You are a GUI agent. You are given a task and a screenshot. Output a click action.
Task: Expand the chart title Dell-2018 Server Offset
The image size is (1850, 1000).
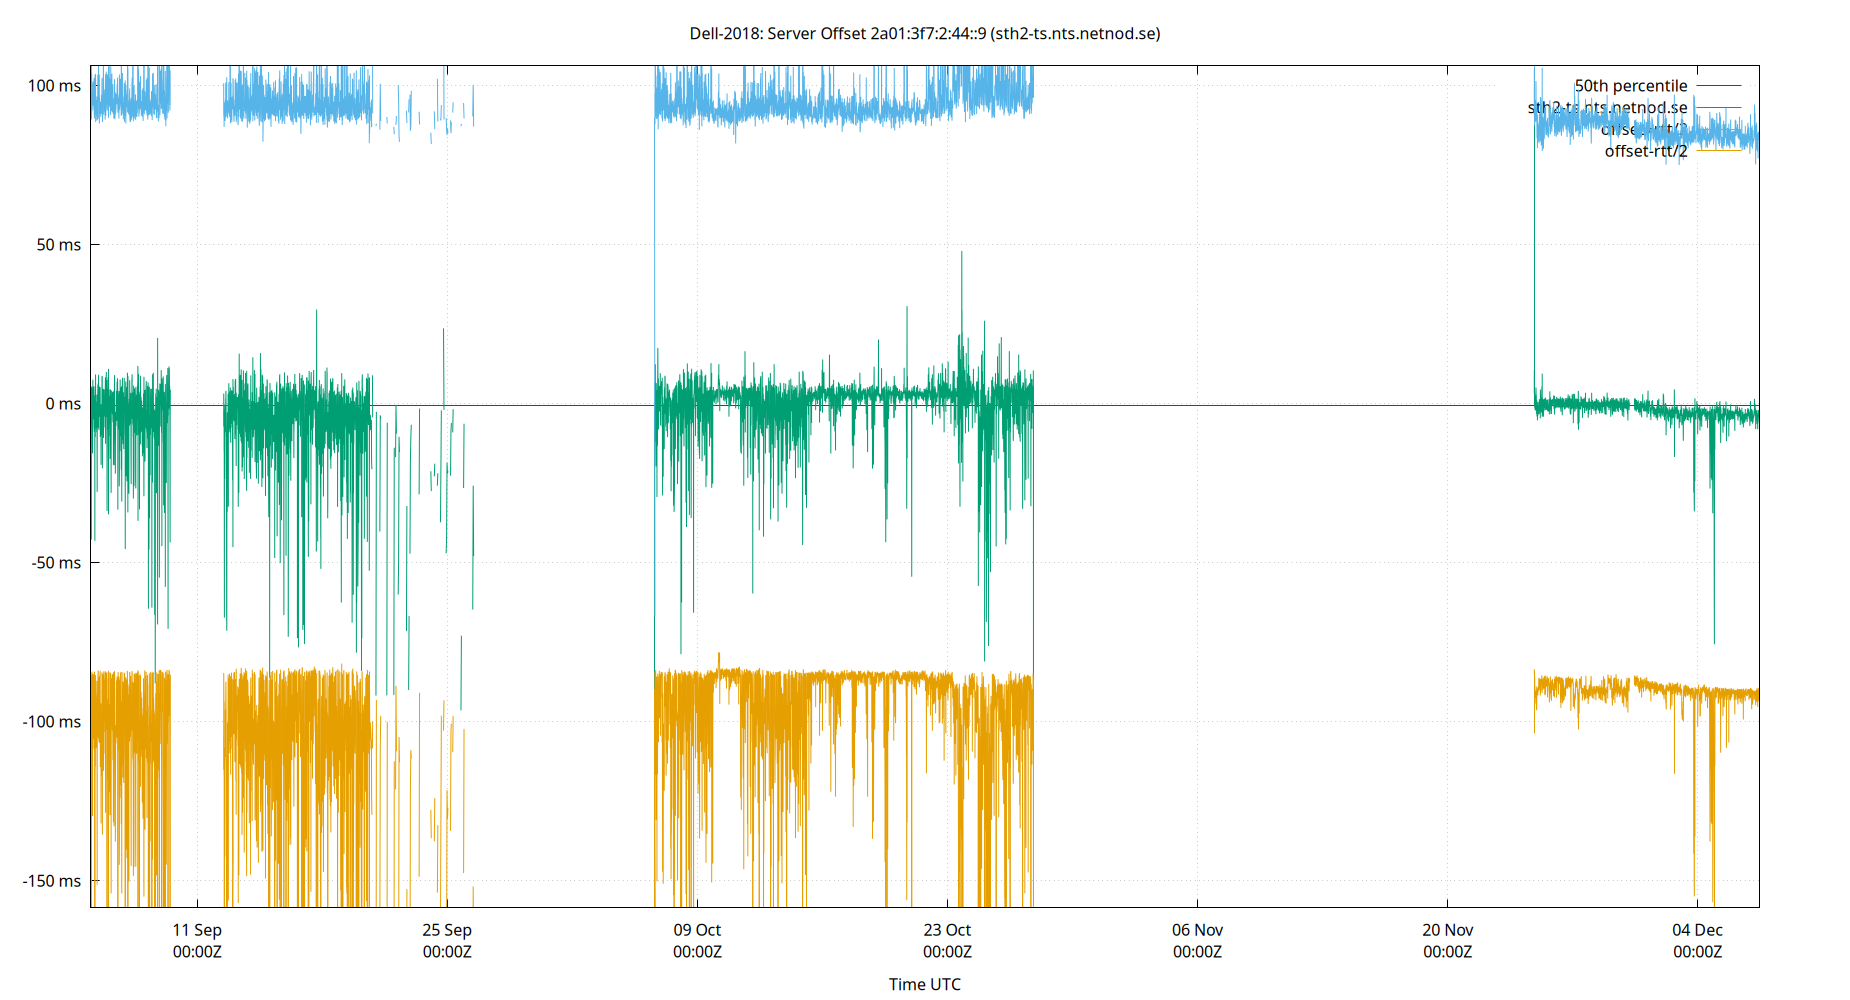point(925,33)
